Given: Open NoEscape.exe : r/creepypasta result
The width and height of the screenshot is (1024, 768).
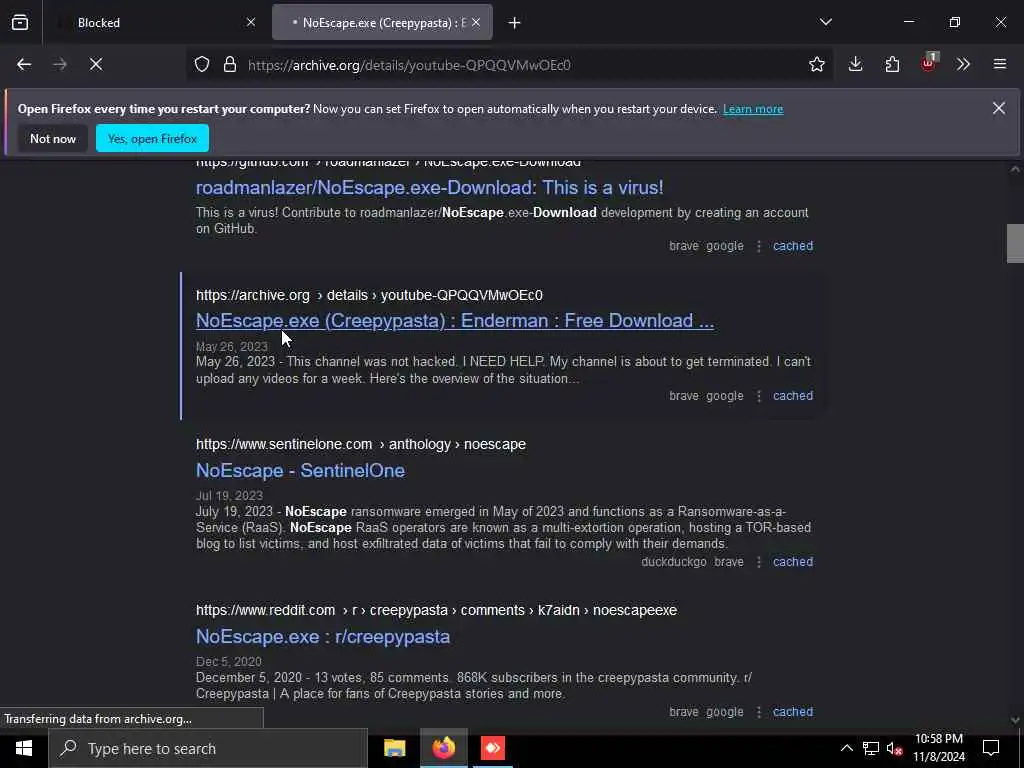Looking at the screenshot, I should point(323,636).
